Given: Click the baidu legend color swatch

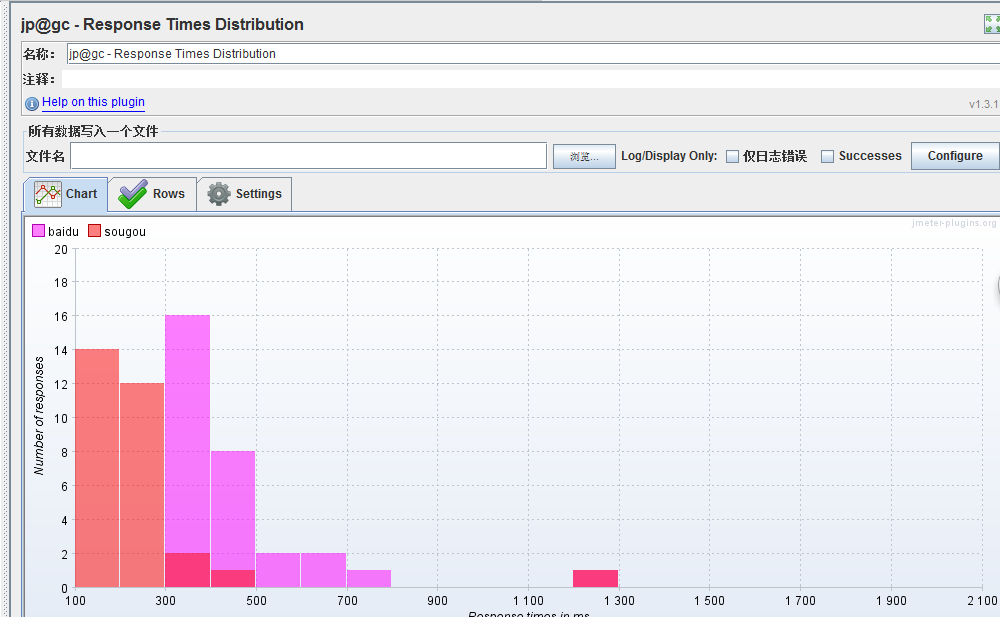Looking at the screenshot, I should (x=38, y=231).
